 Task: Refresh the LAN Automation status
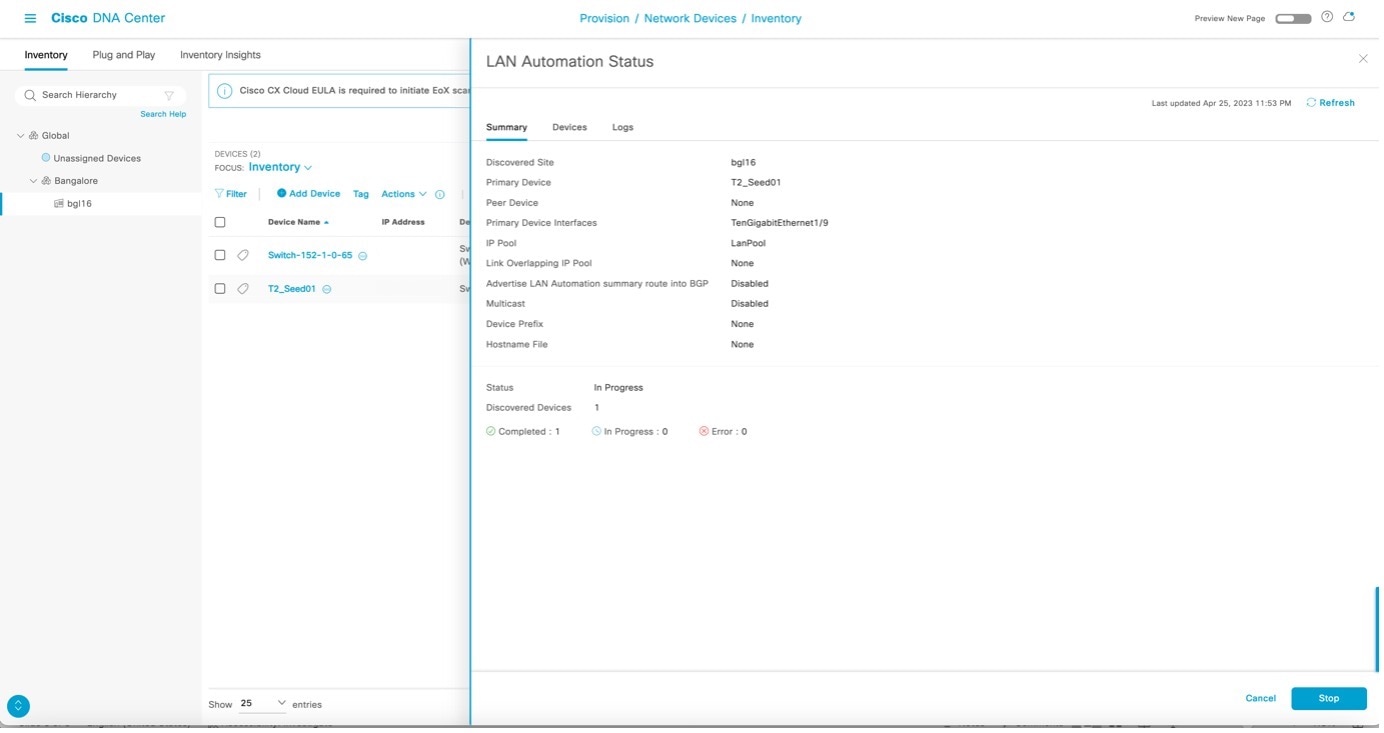pos(1331,103)
